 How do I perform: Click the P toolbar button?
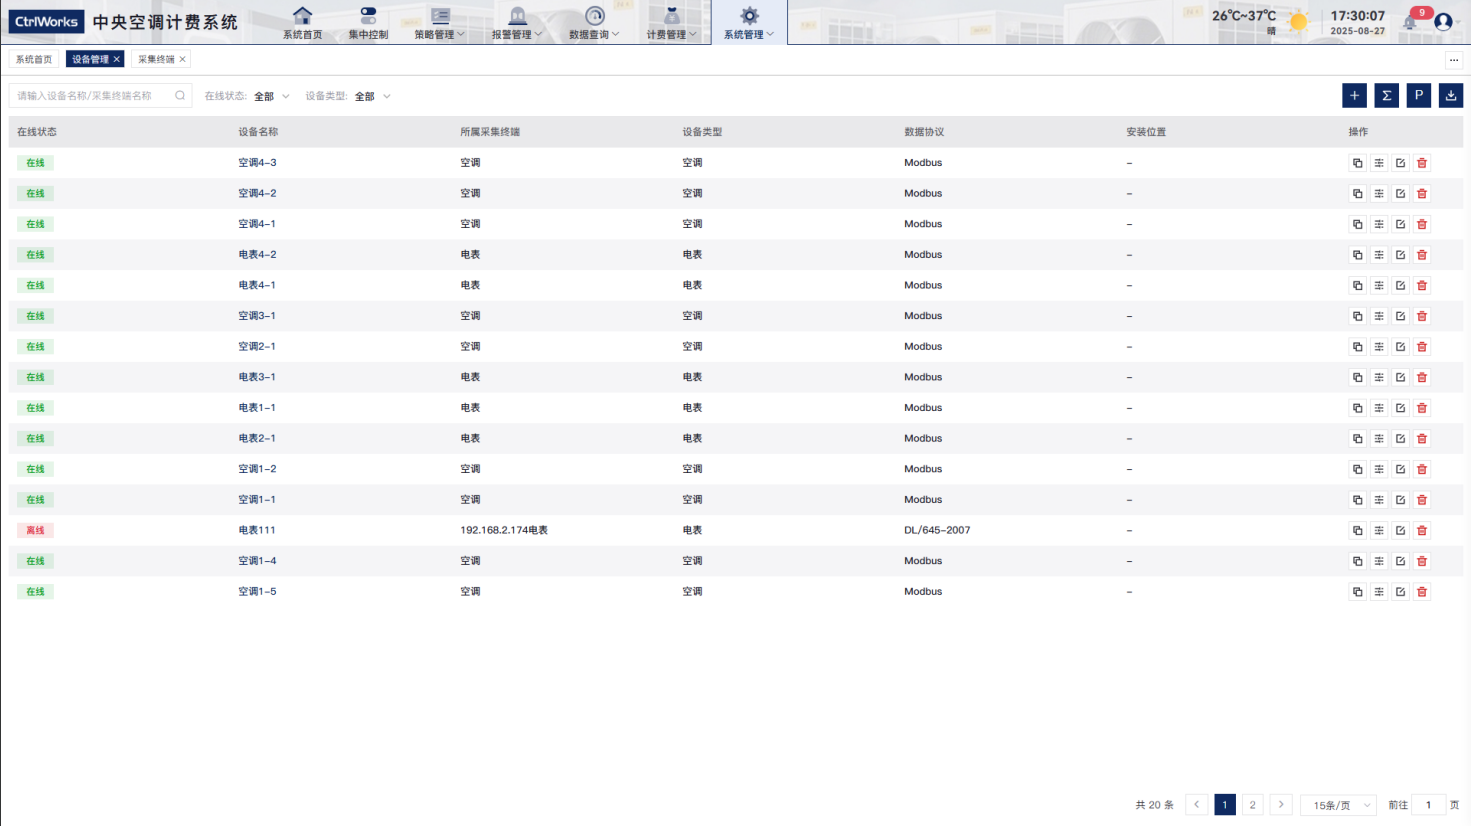(x=1418, y=96)
